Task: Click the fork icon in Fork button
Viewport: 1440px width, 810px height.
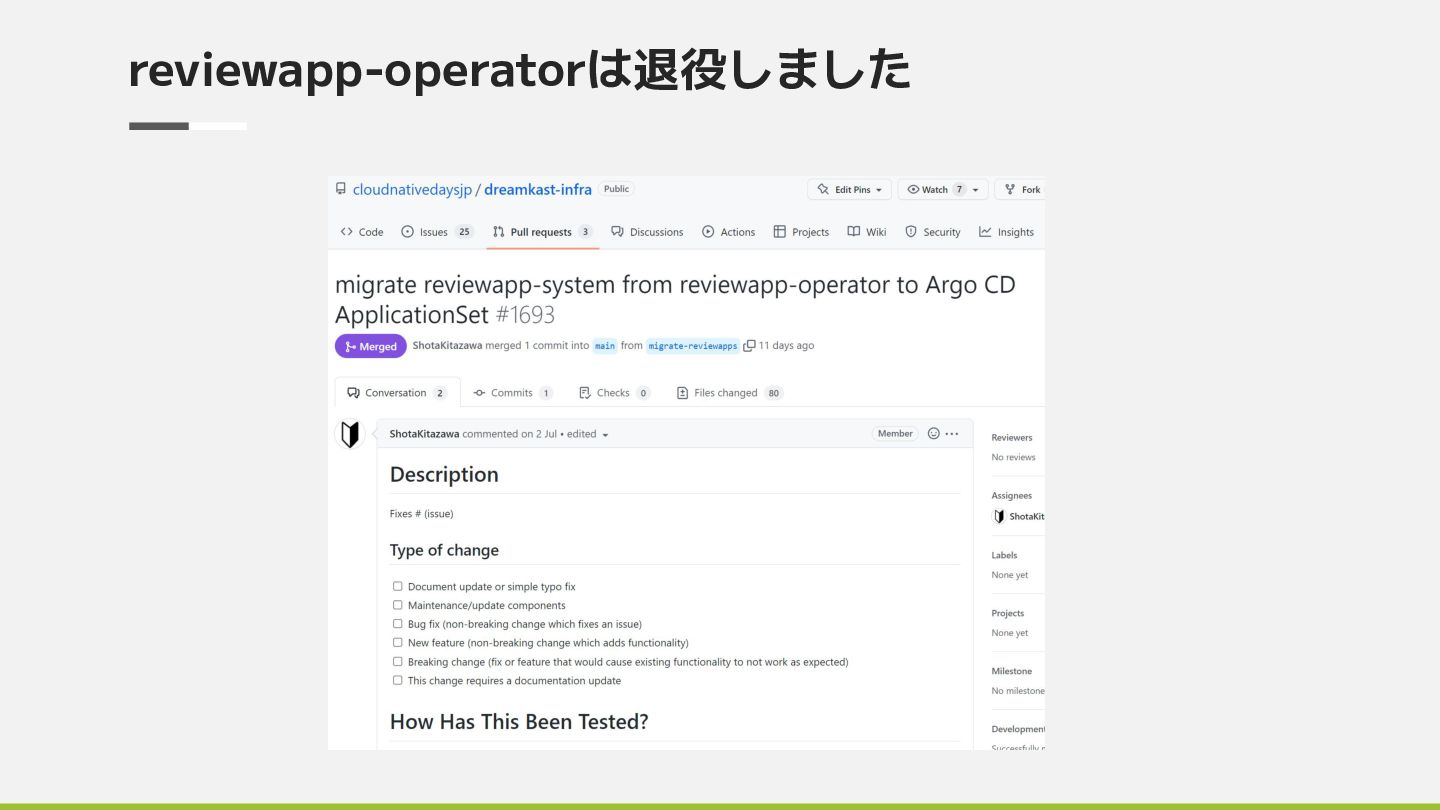Action: 1010,190
